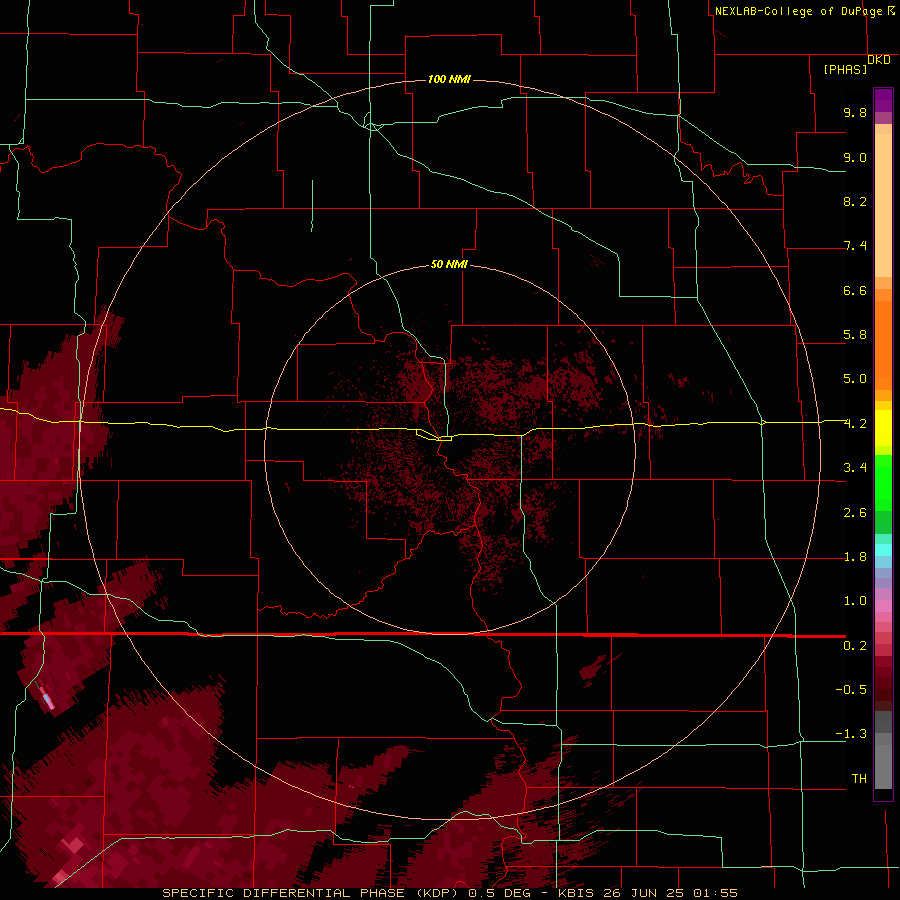Click the 0.2 scale value

(855, 646)
